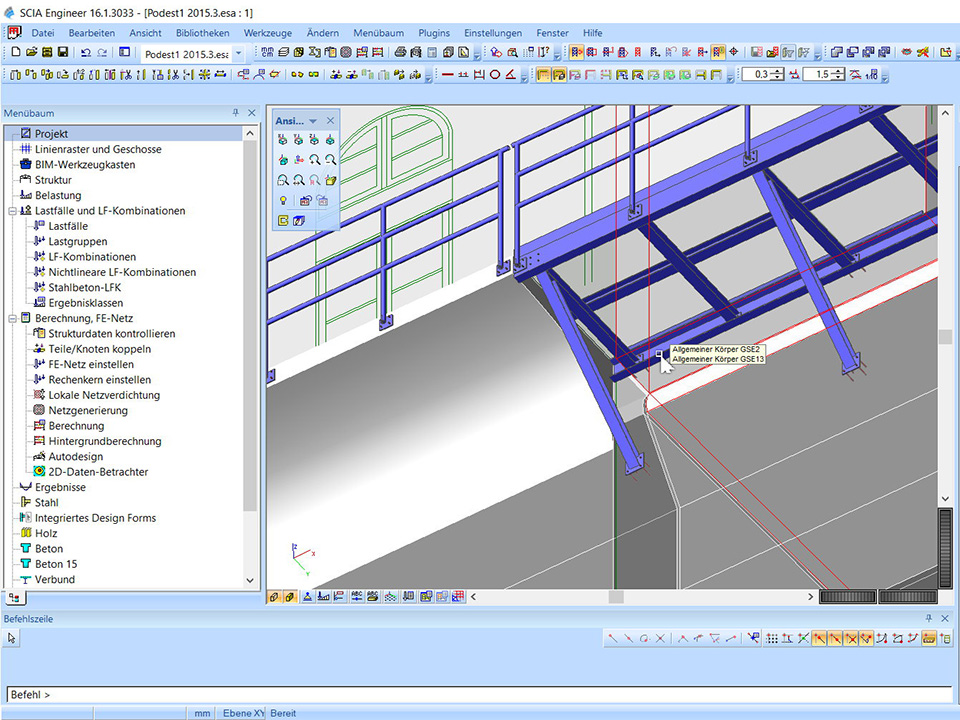This screenshot has width=960, height=720.
Task: Click the Undo arrow icon
Action: (86, 52)
